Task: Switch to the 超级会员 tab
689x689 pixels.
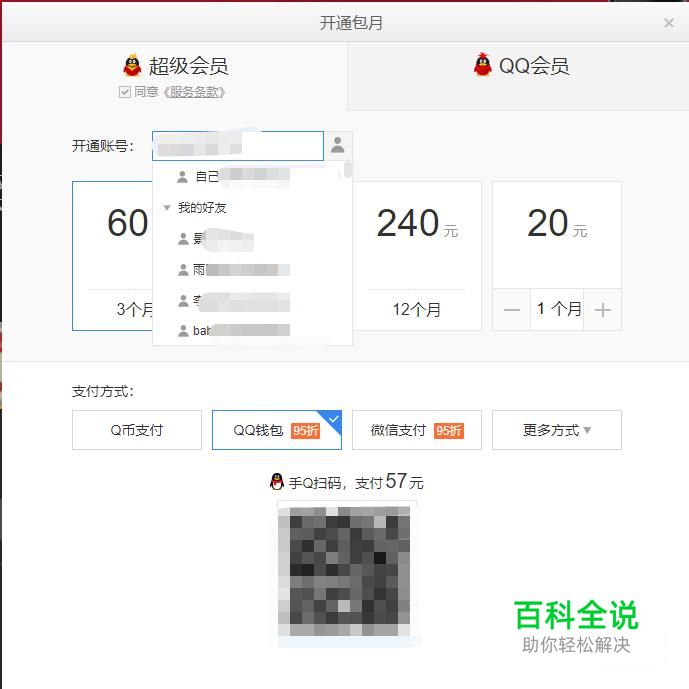Action: (x=176, y=76)
